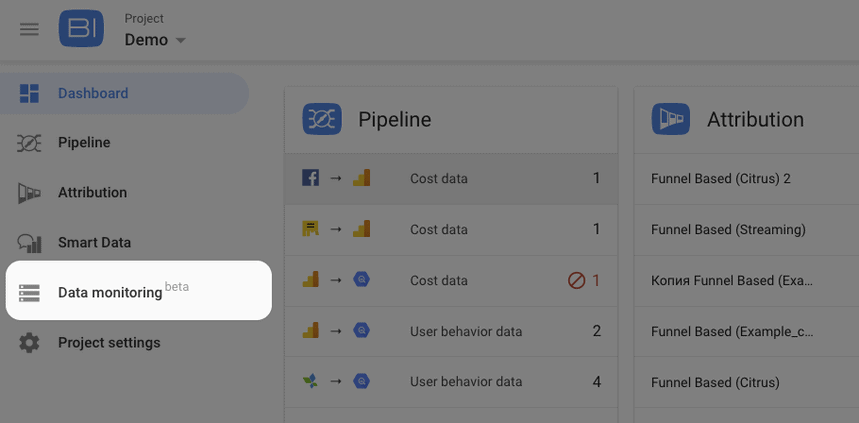Open Funnel Based (Streaming) model

pos(728,229)
